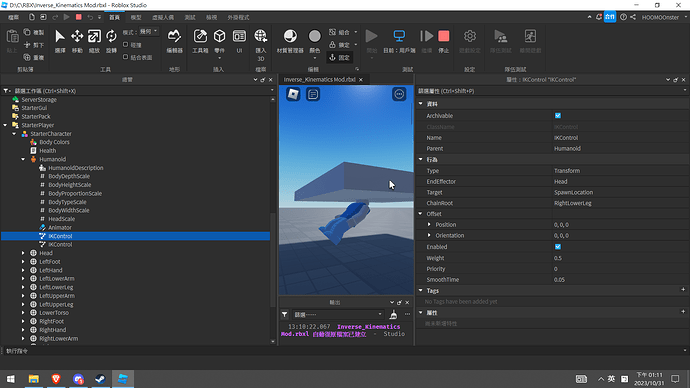
Task: Open the View ribbon tab
Action: pyautogui.click(x=211, y=17)
